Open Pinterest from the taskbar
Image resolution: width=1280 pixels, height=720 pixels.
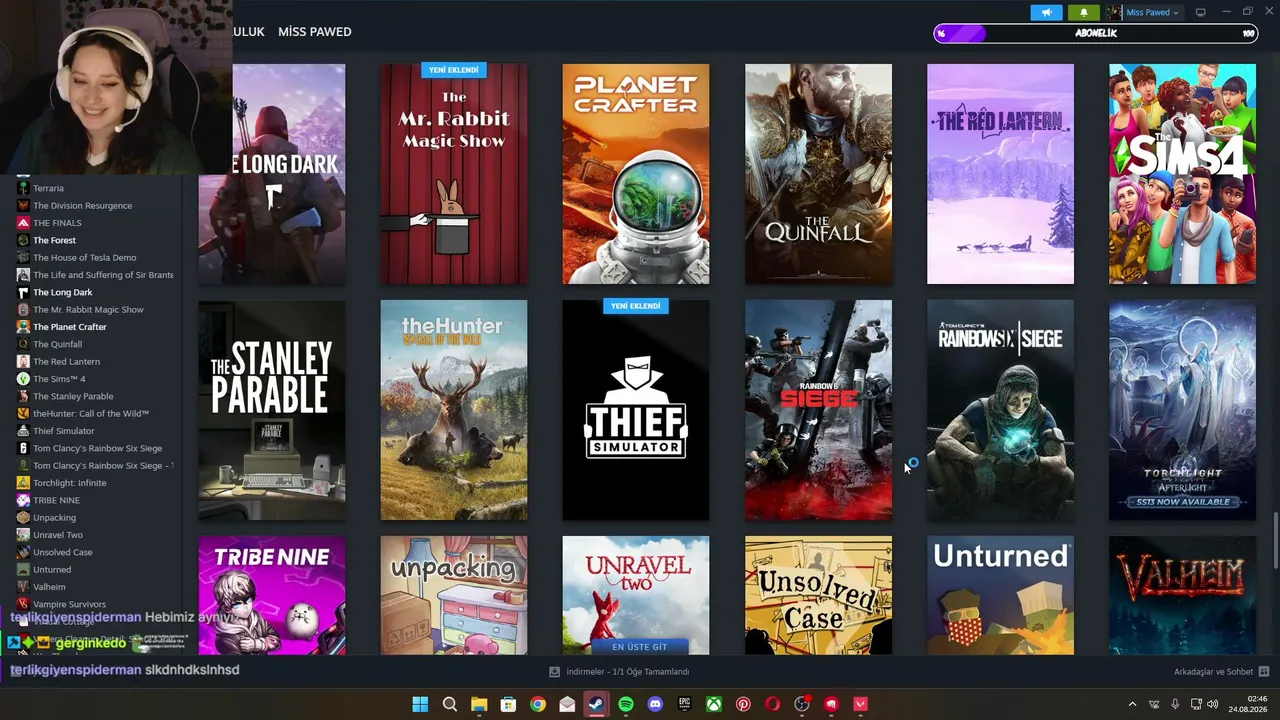tap(743, 704)
